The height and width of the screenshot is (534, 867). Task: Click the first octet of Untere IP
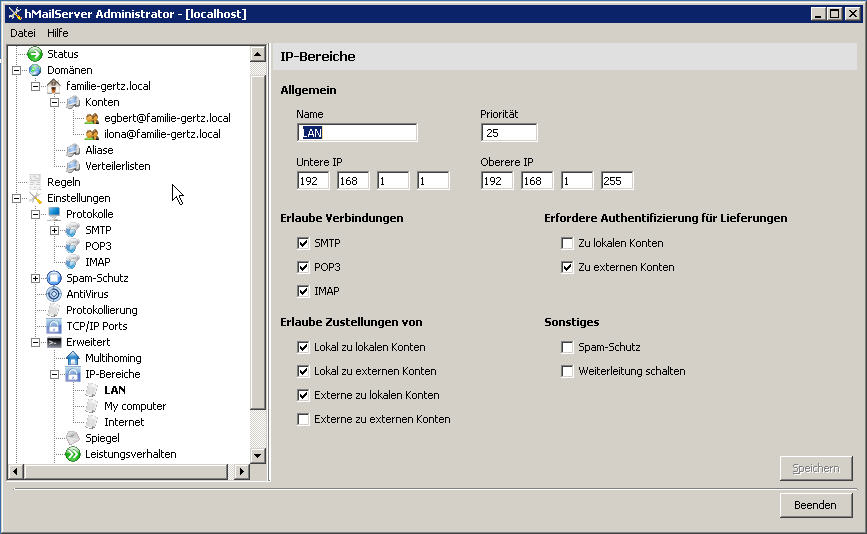click(312, 181)
